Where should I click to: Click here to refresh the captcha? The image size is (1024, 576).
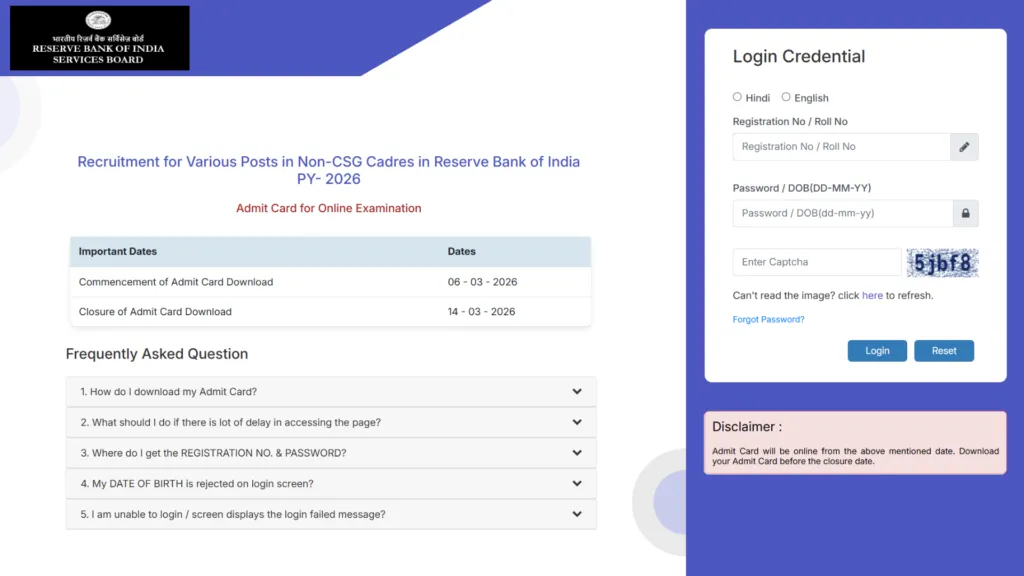tap(871, 295)
